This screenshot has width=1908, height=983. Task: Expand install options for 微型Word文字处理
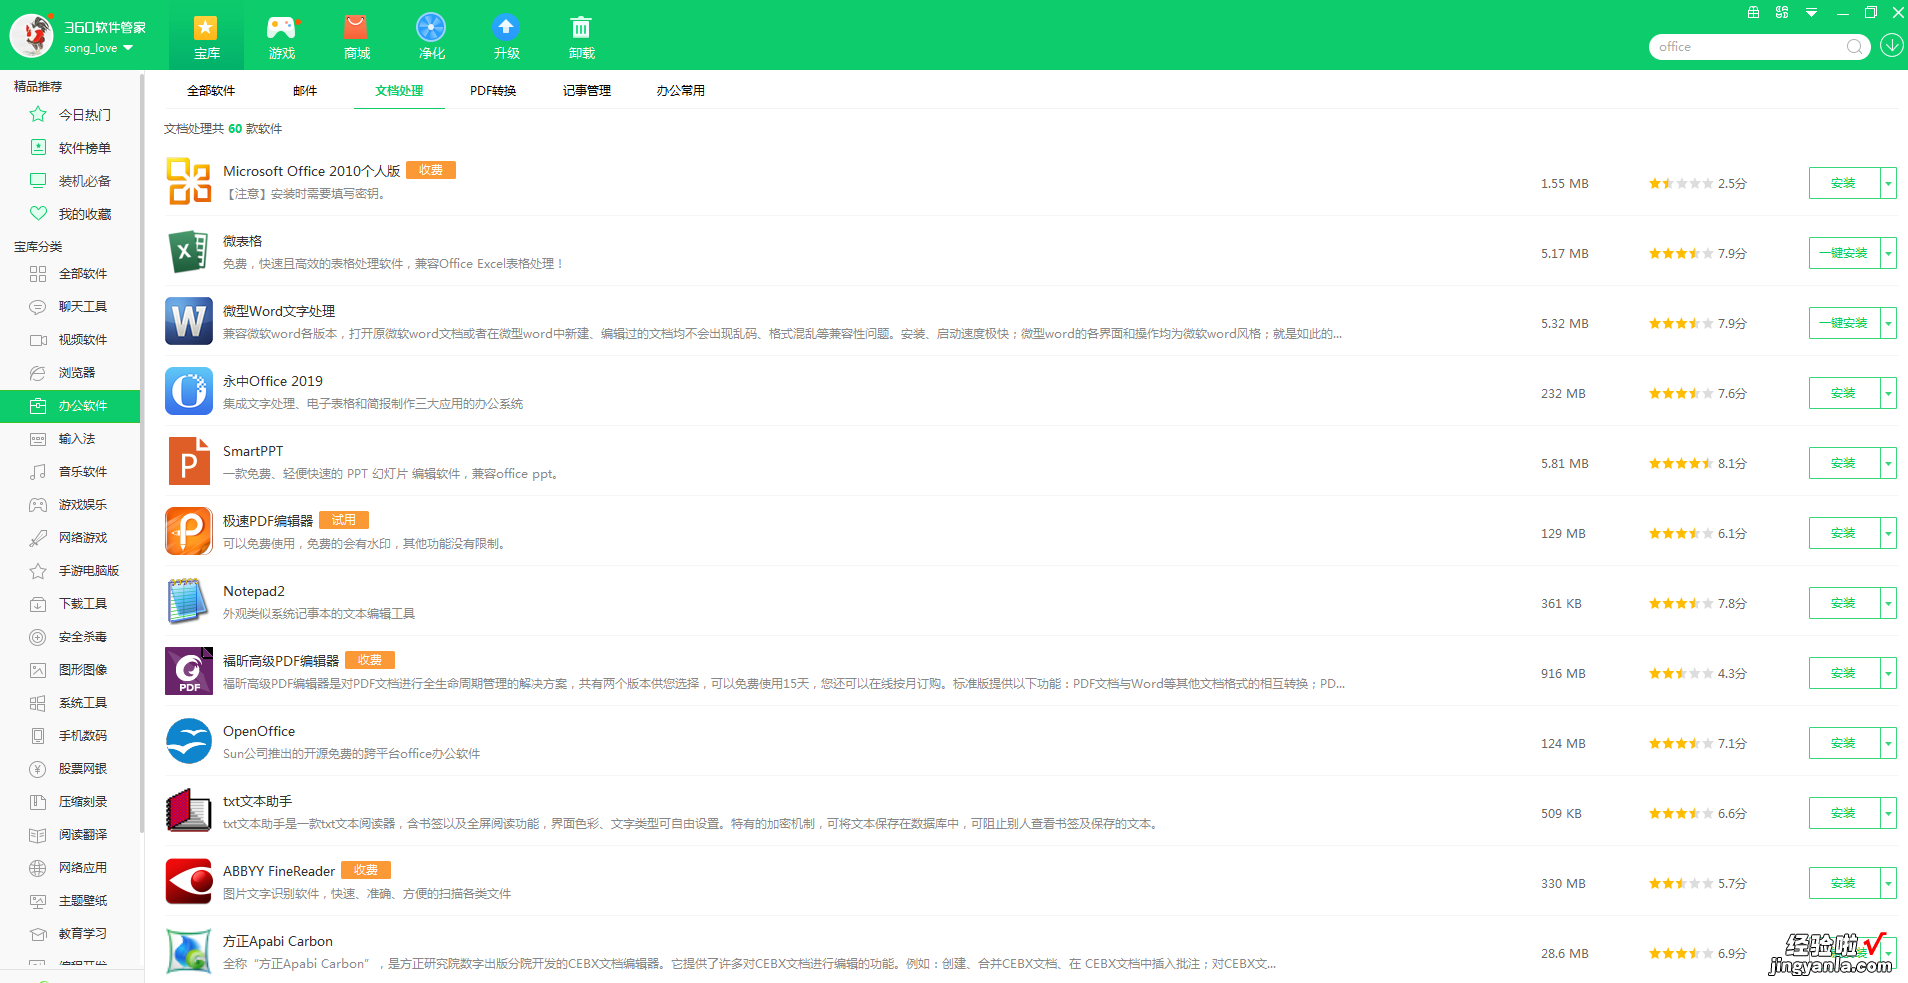pyautogui.click(x=1888, y=323)
